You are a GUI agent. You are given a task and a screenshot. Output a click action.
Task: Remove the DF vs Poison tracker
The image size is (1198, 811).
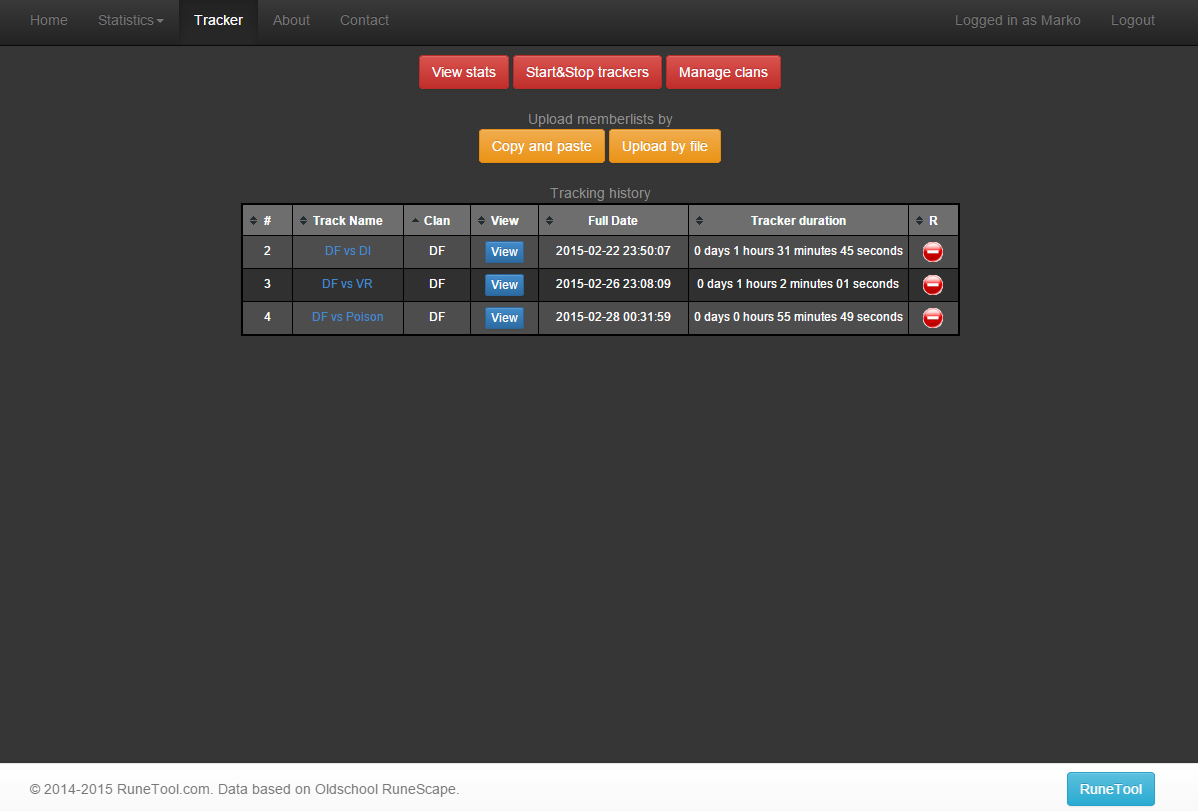coord(932,317)
